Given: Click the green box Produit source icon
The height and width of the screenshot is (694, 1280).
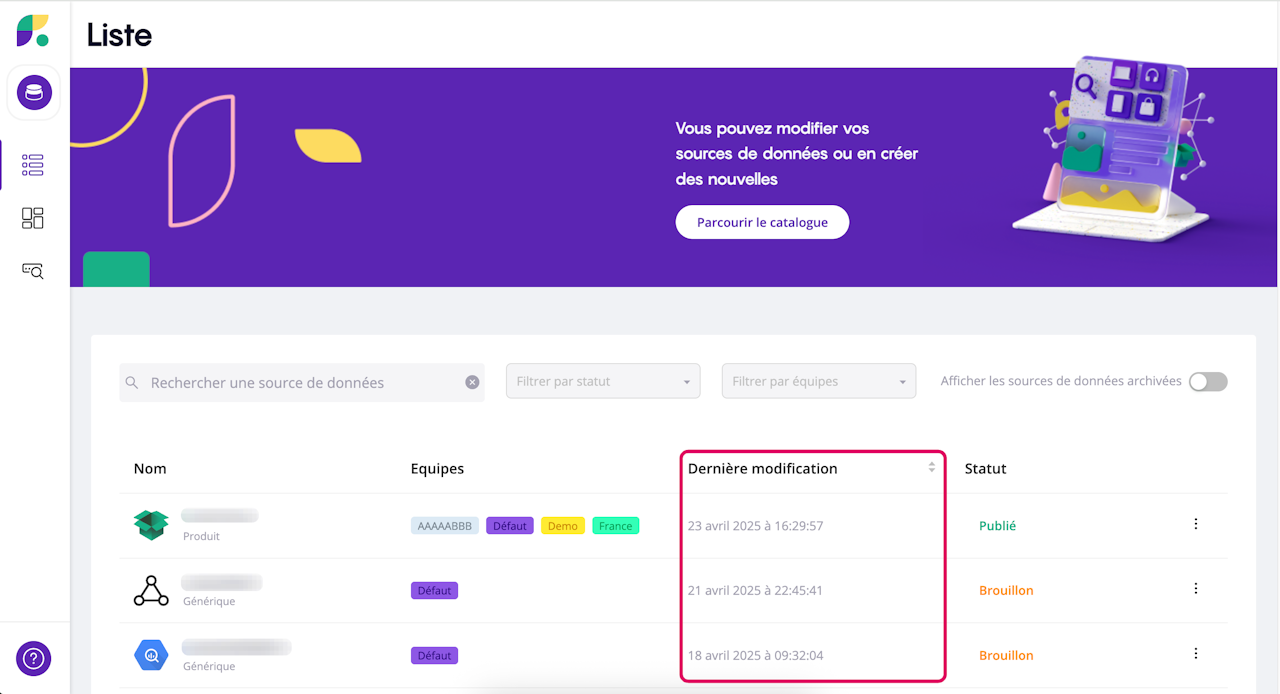Looking at the screenshot, I should click(x=151, y=524).
